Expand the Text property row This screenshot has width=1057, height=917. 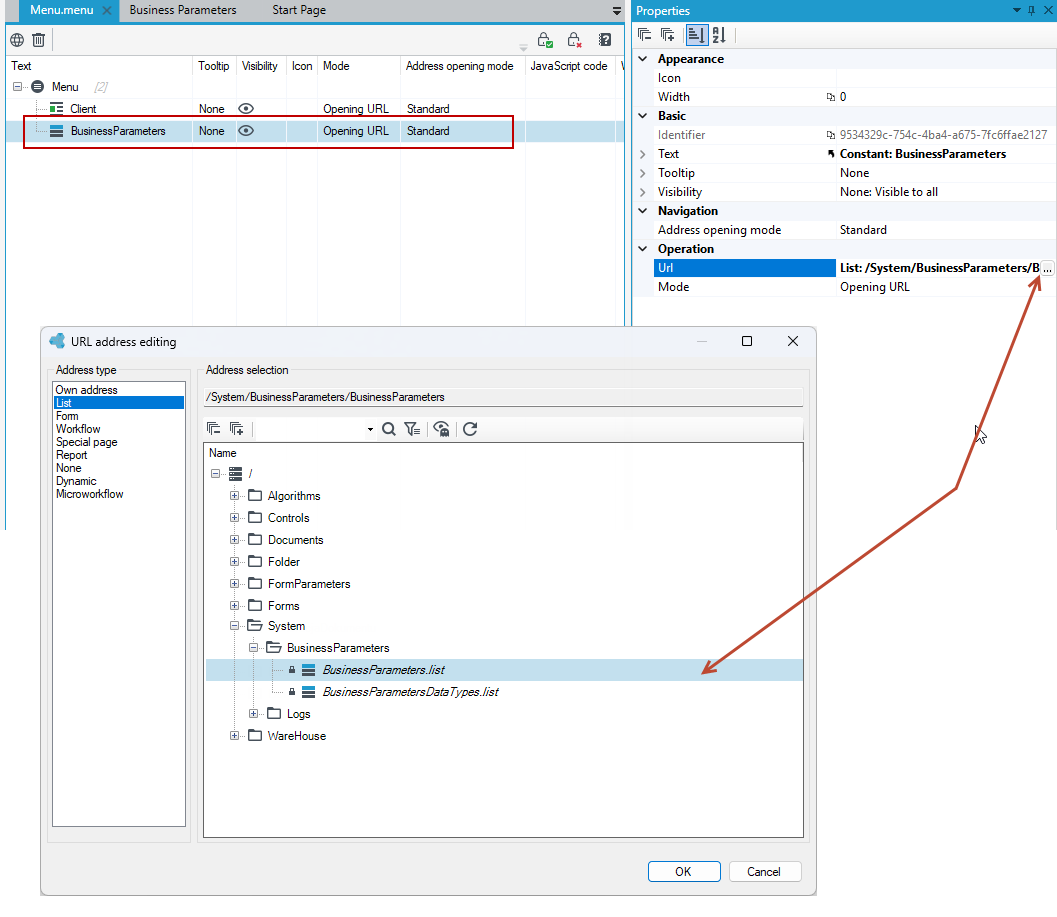(x=643, y=154)
